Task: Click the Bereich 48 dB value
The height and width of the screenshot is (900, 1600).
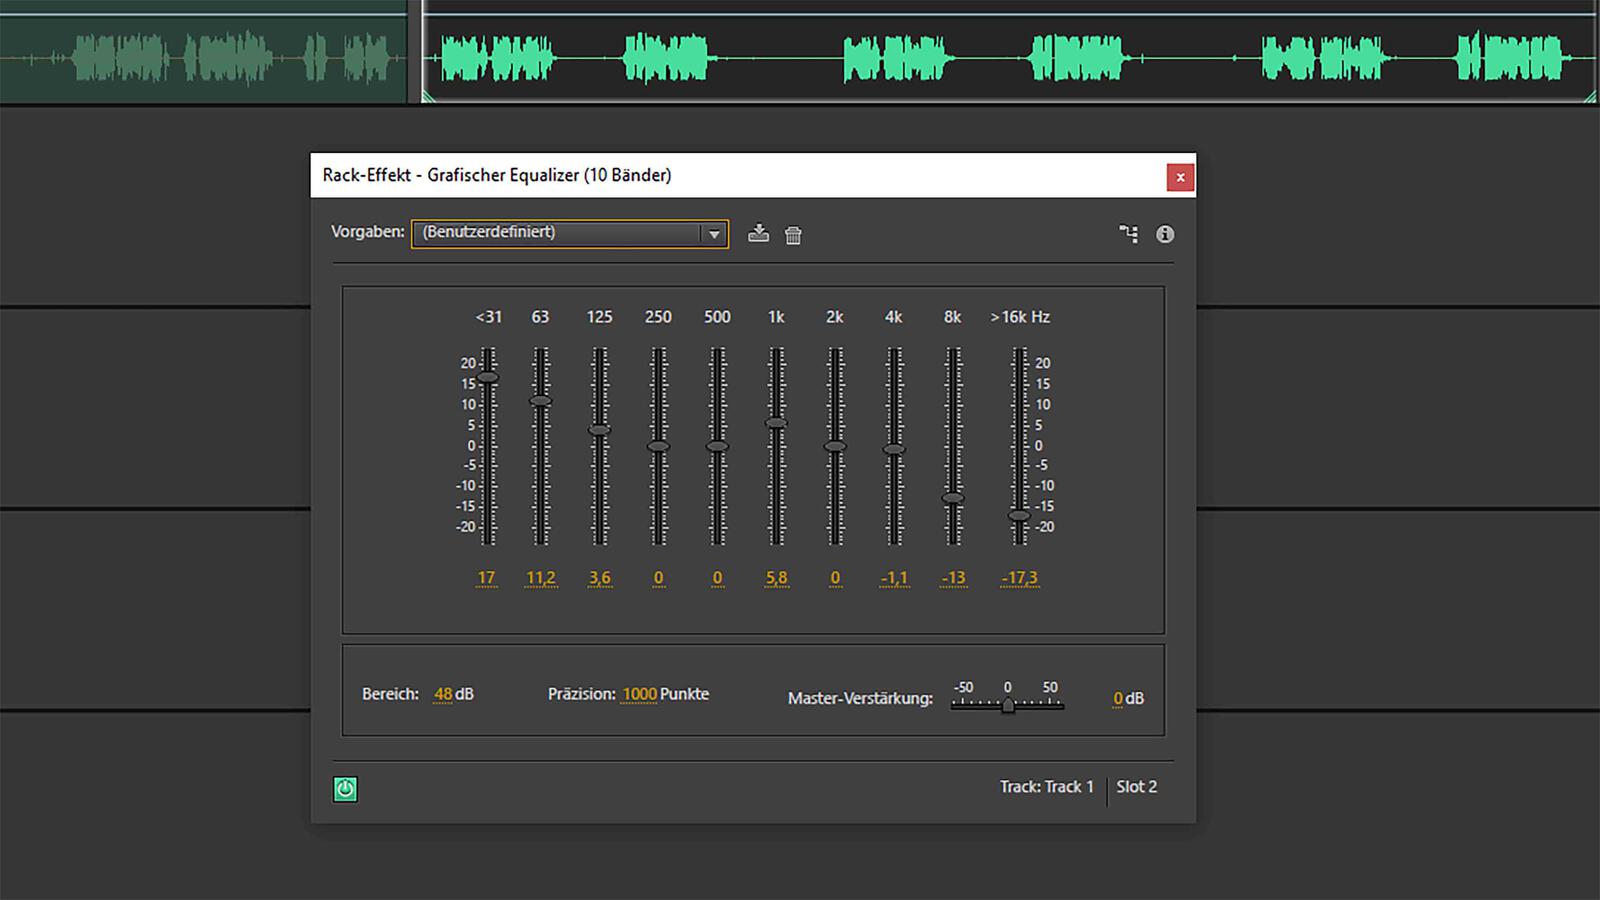Action: point(443,694)
